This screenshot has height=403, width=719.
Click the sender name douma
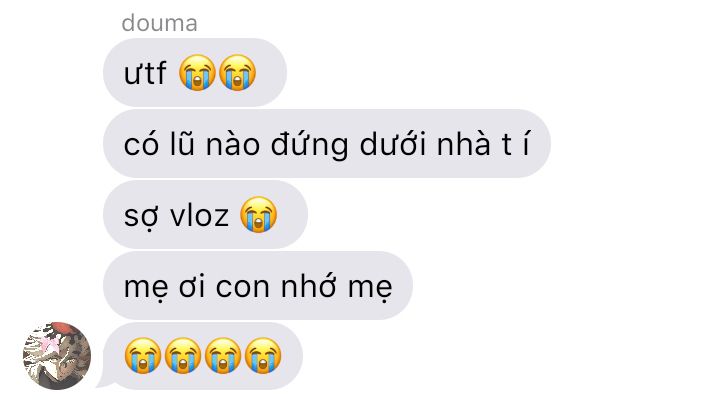tap(160, 23)
